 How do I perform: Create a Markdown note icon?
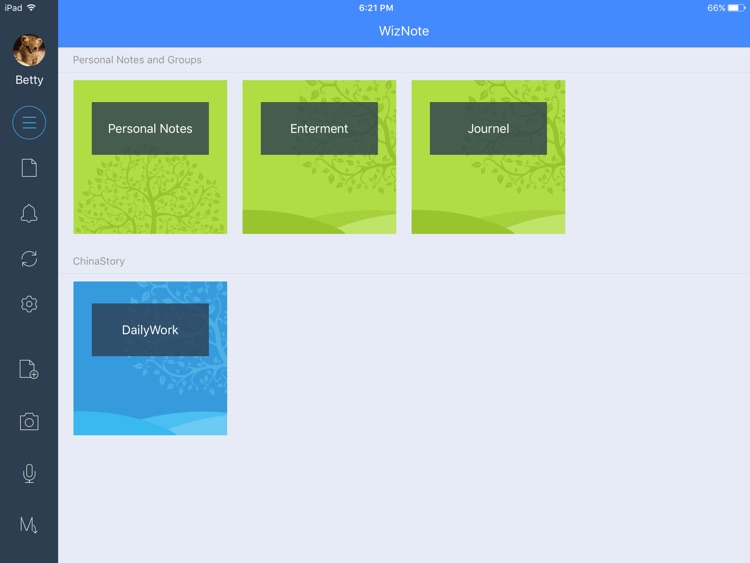pos(29,525)
